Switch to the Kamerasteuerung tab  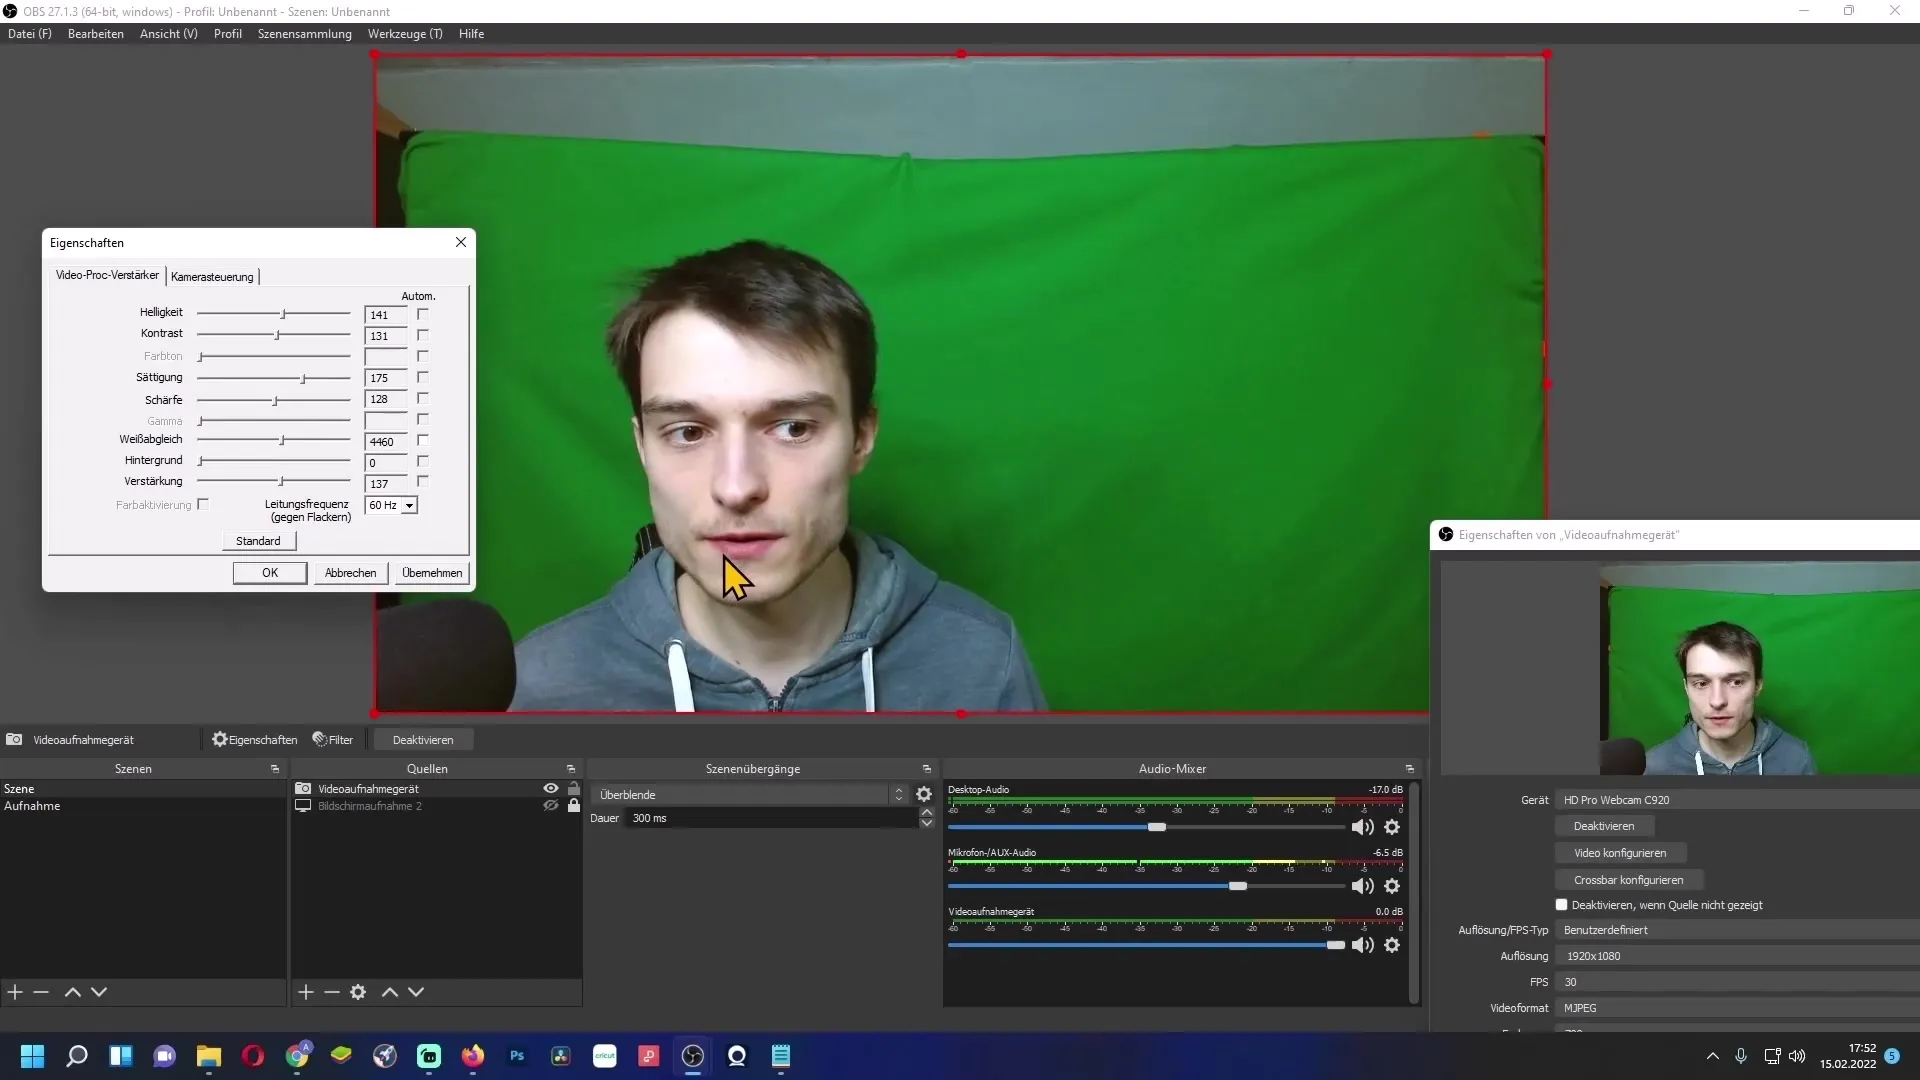tap(212, 277)
